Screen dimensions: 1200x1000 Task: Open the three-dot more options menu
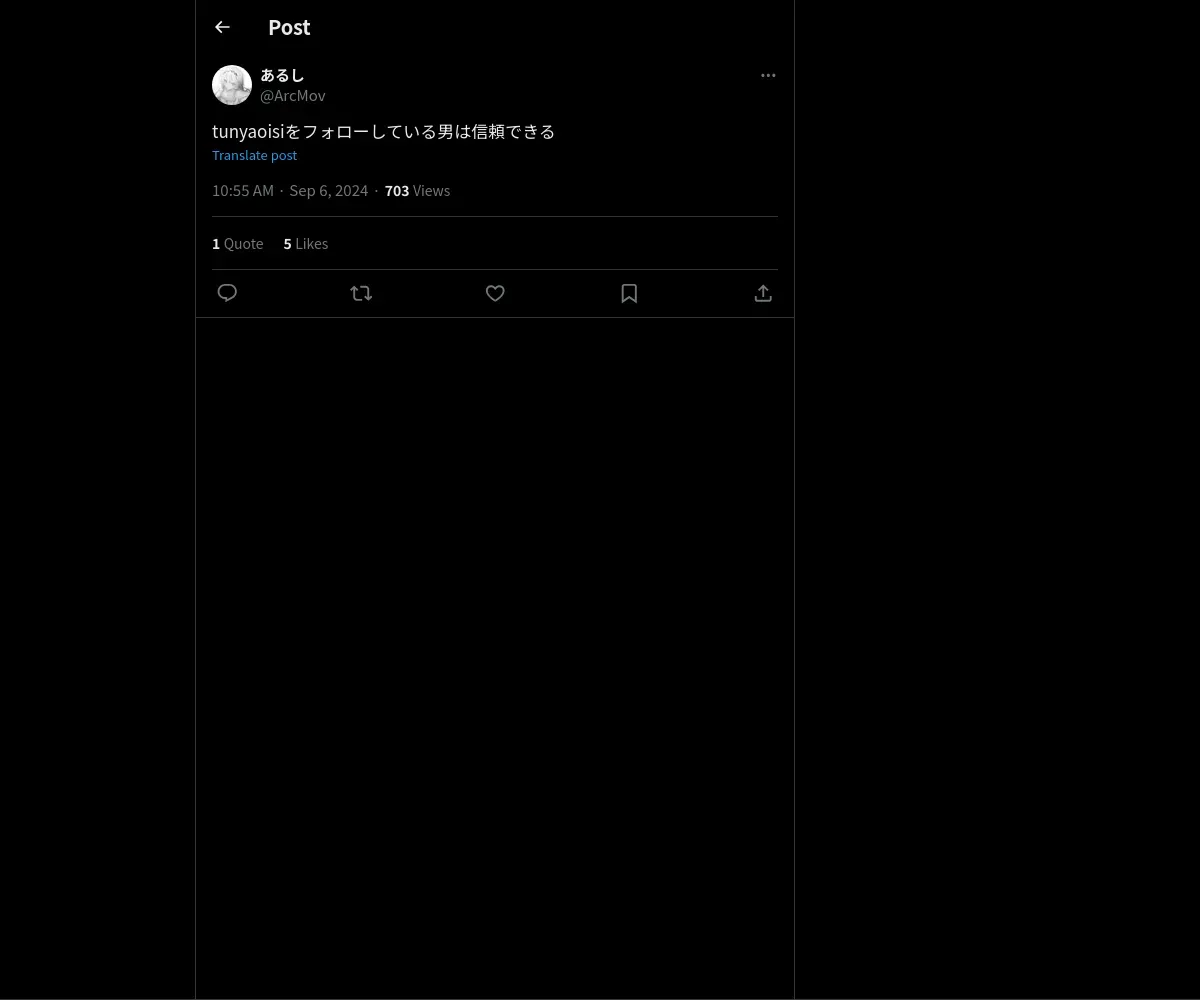pos(768,75)
